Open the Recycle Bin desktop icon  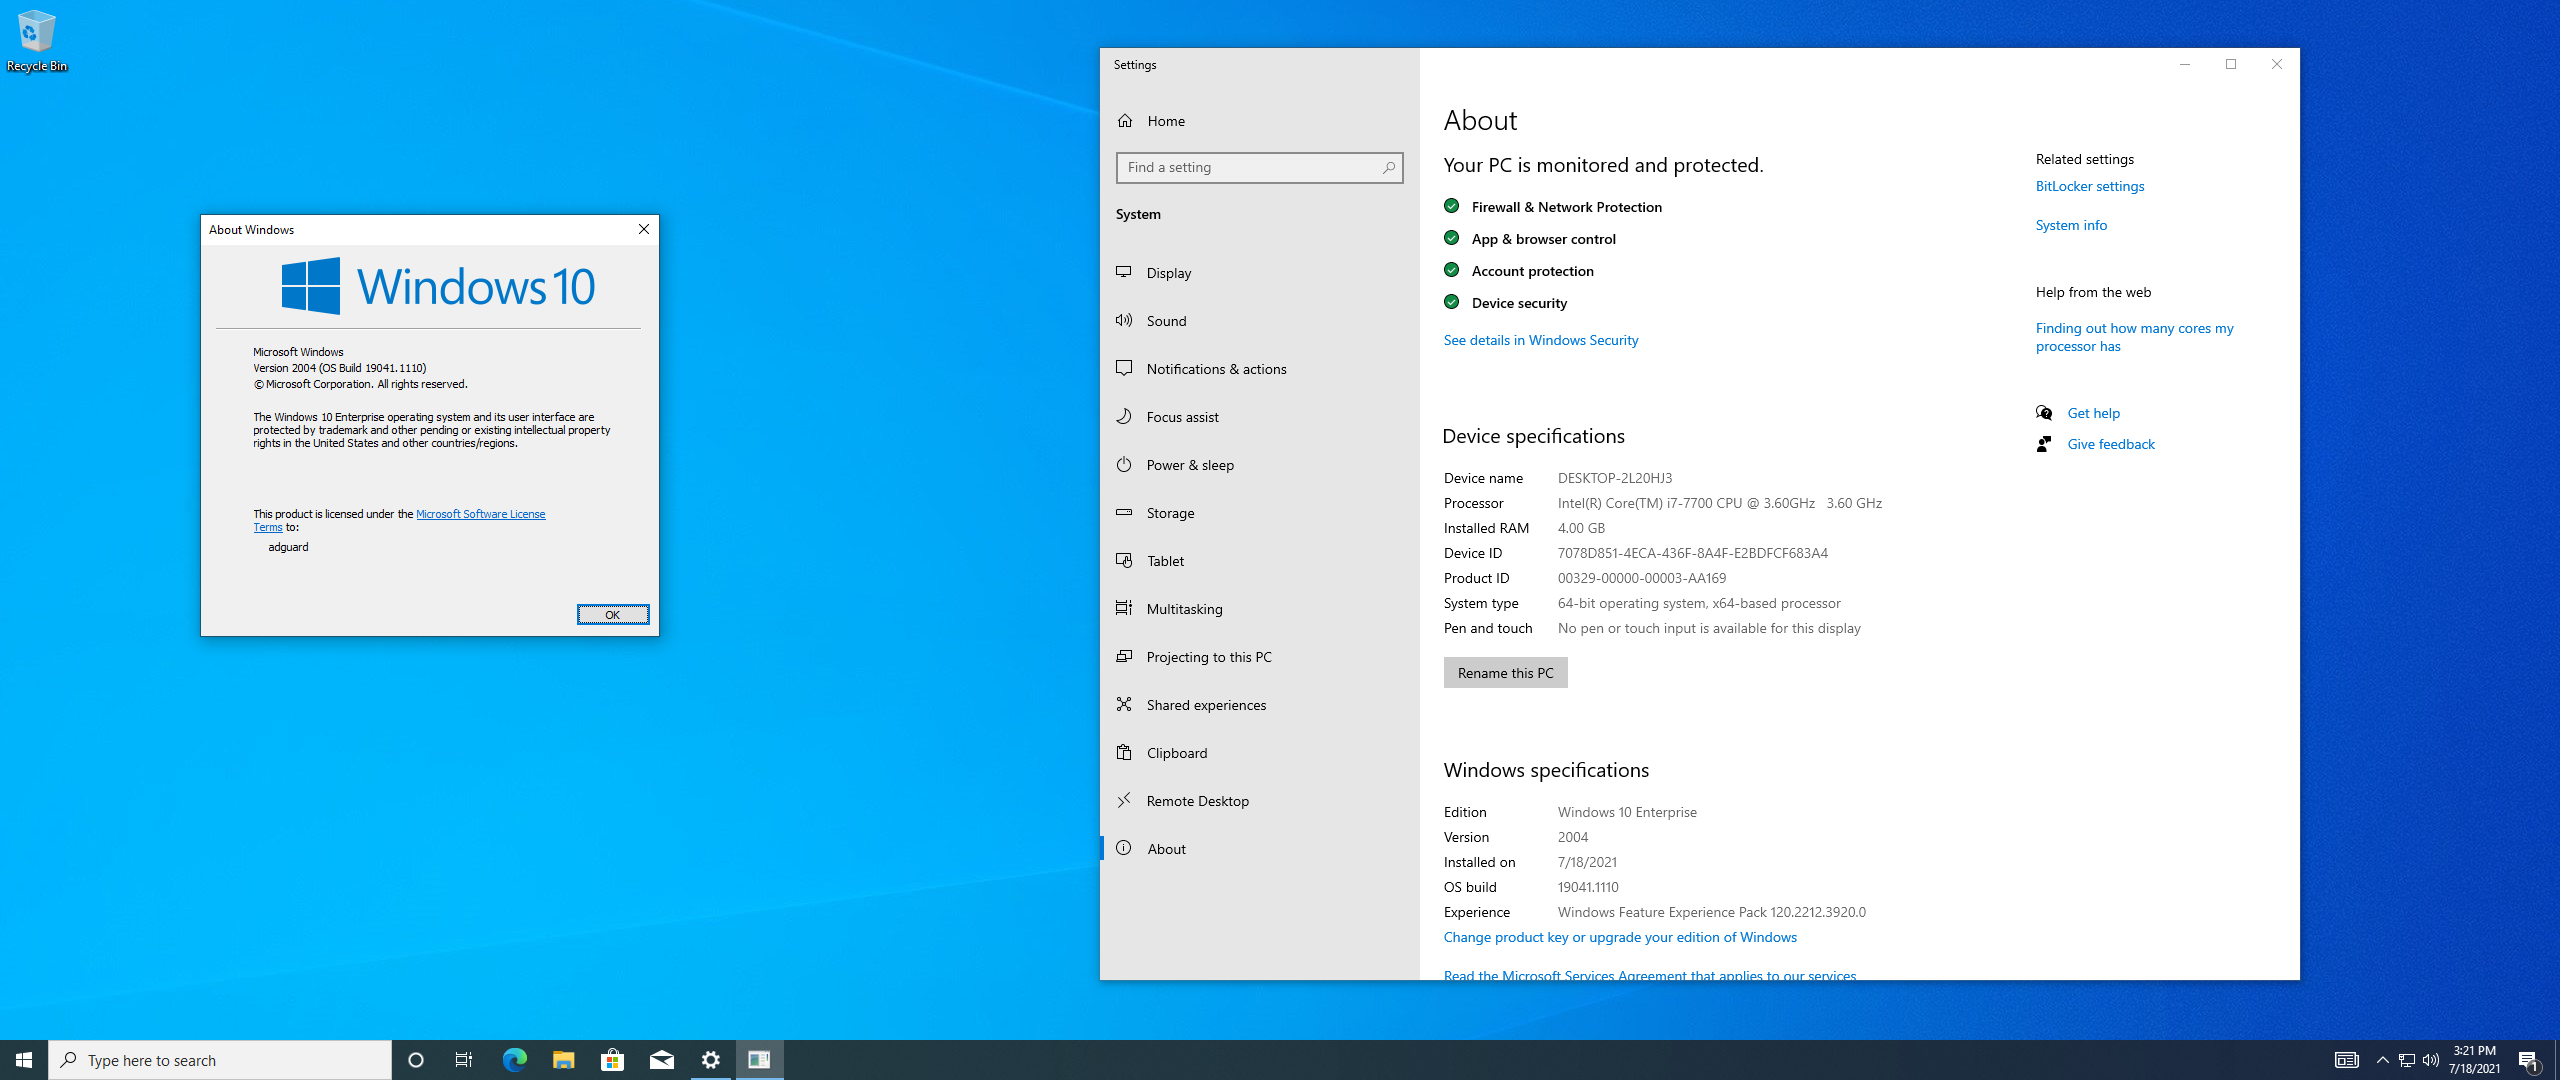click(x=36, y=41)
